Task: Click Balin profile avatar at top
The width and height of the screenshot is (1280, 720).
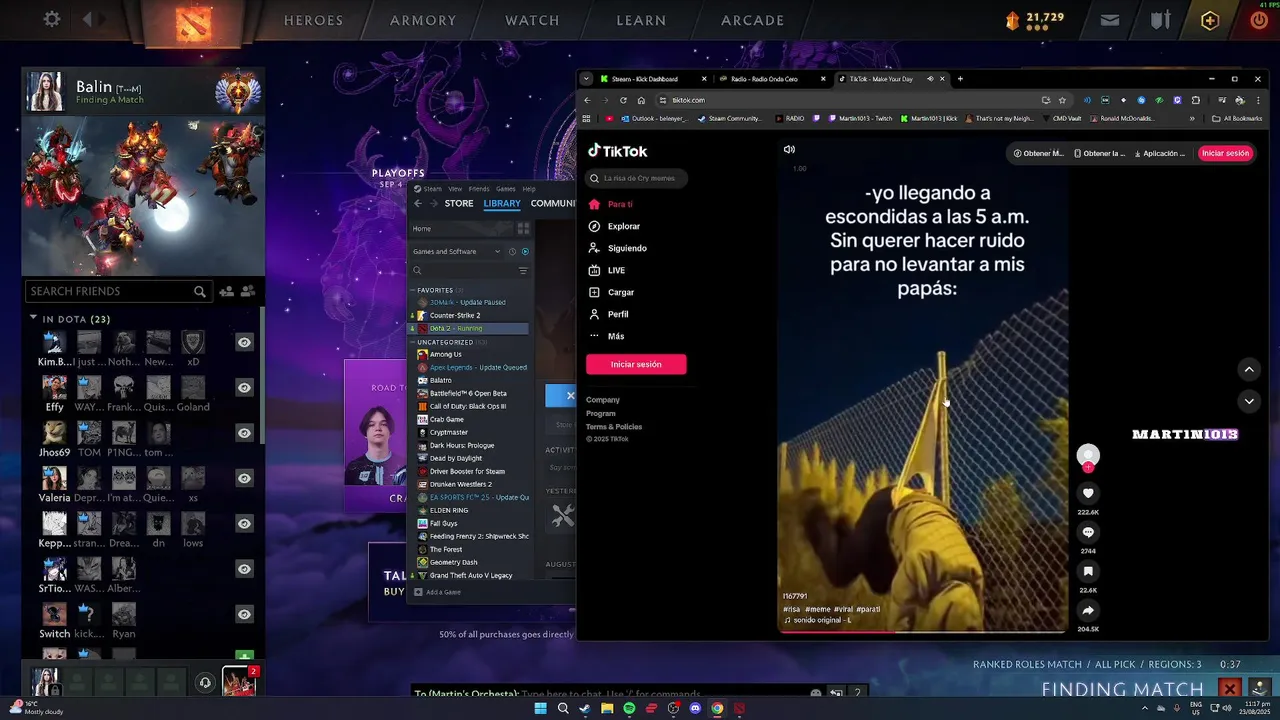Action: [45, 92]
